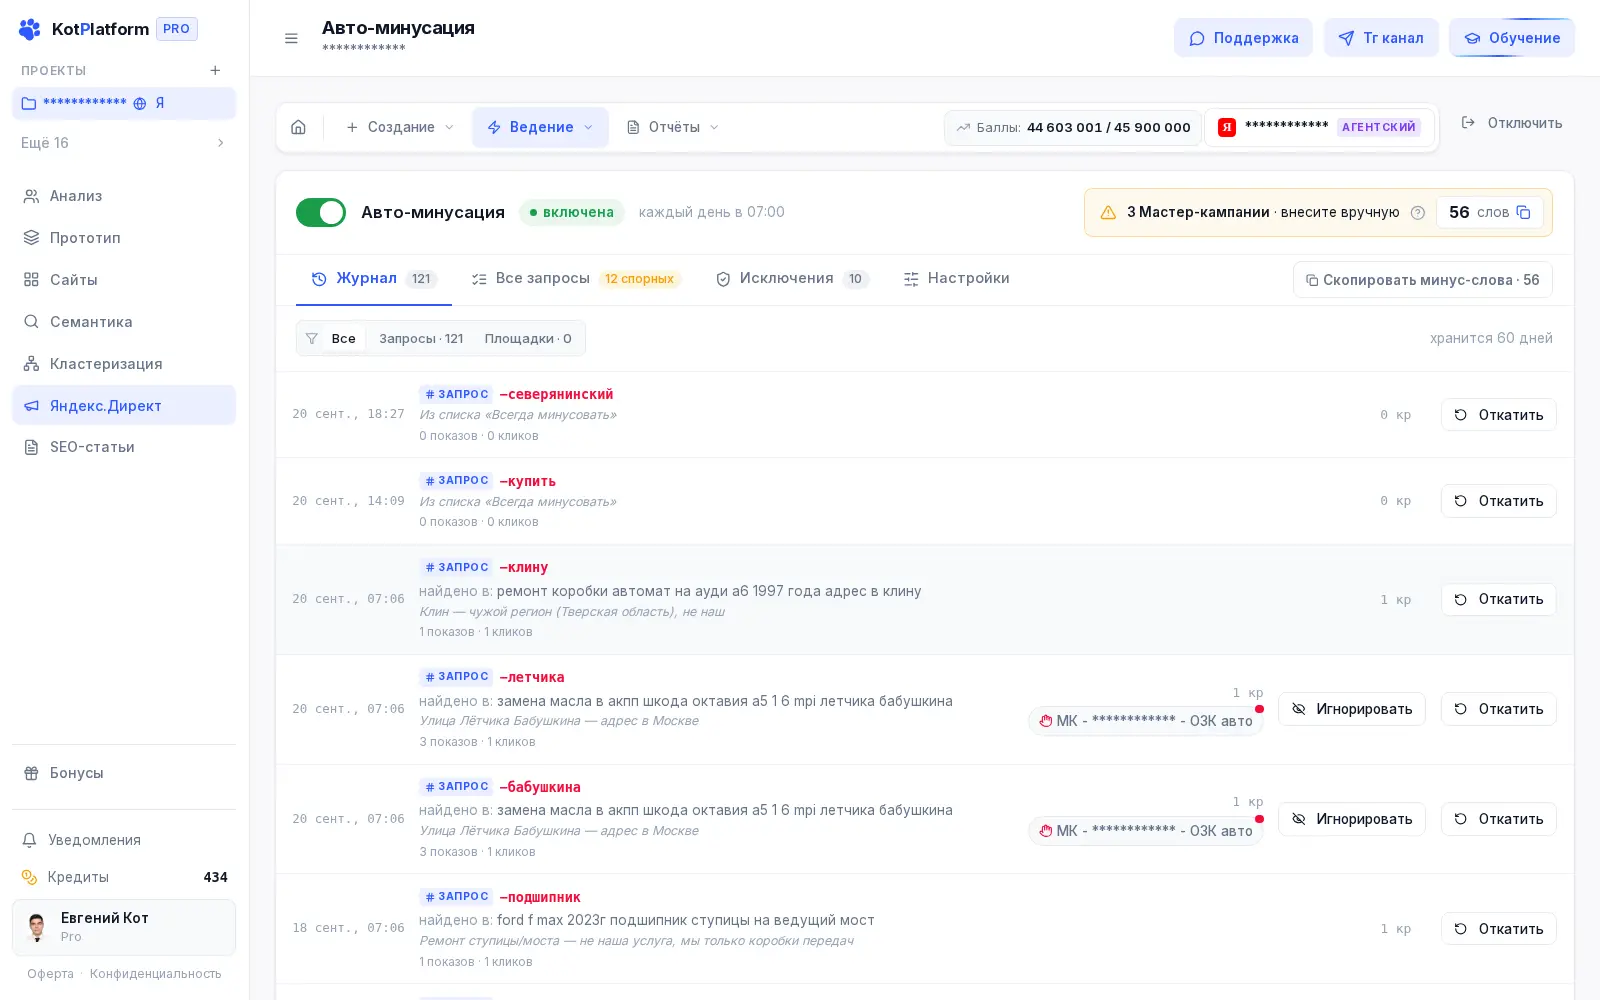Image resolution: width=1600 pixels, height=1000 pixels.
Task: Toggle the Авто-минусация switch off
Action: coord(321,212)
